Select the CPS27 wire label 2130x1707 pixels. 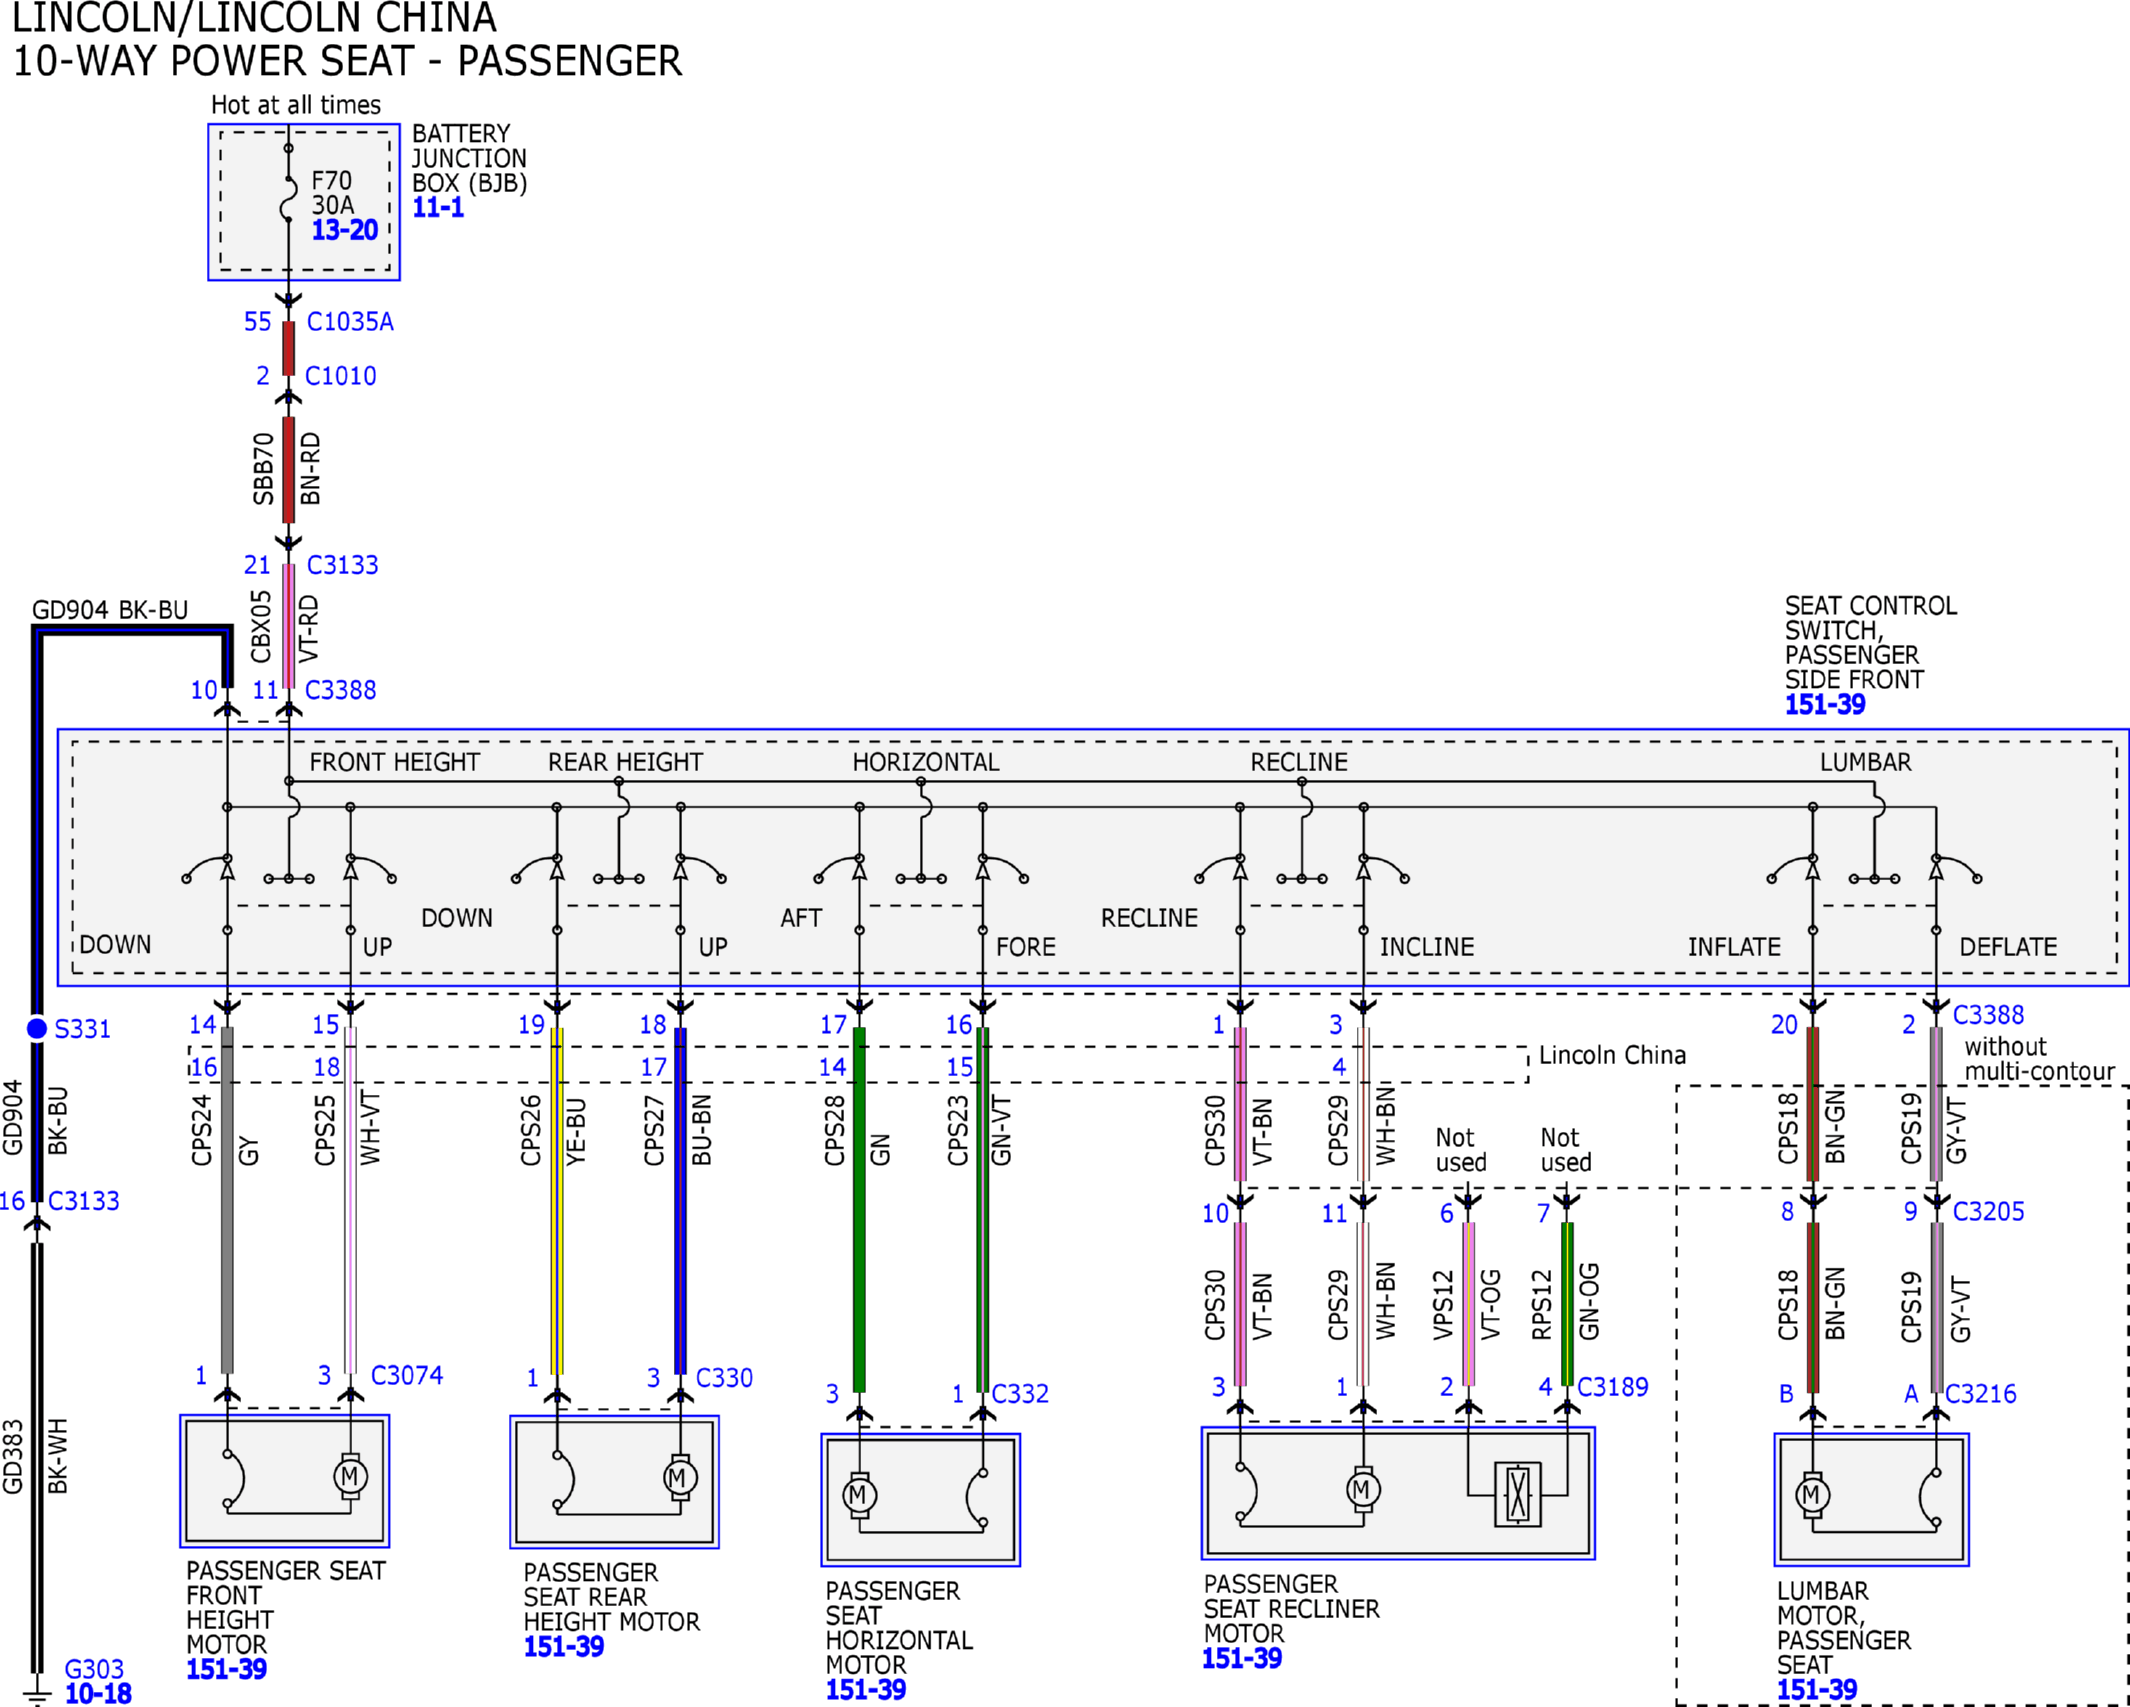point(654,1130)
